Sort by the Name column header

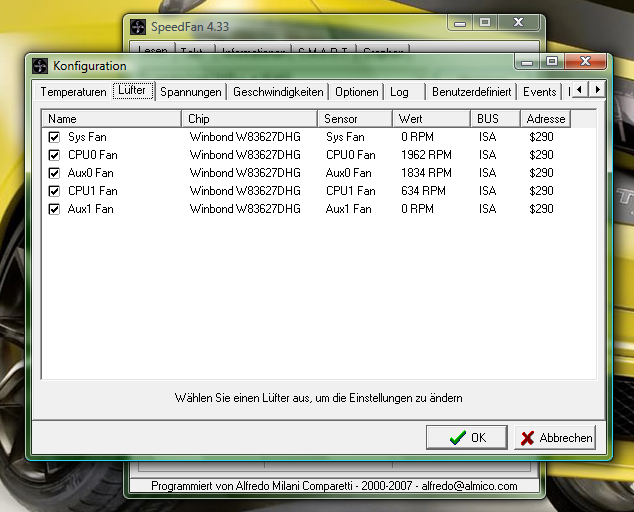point(112,119)
